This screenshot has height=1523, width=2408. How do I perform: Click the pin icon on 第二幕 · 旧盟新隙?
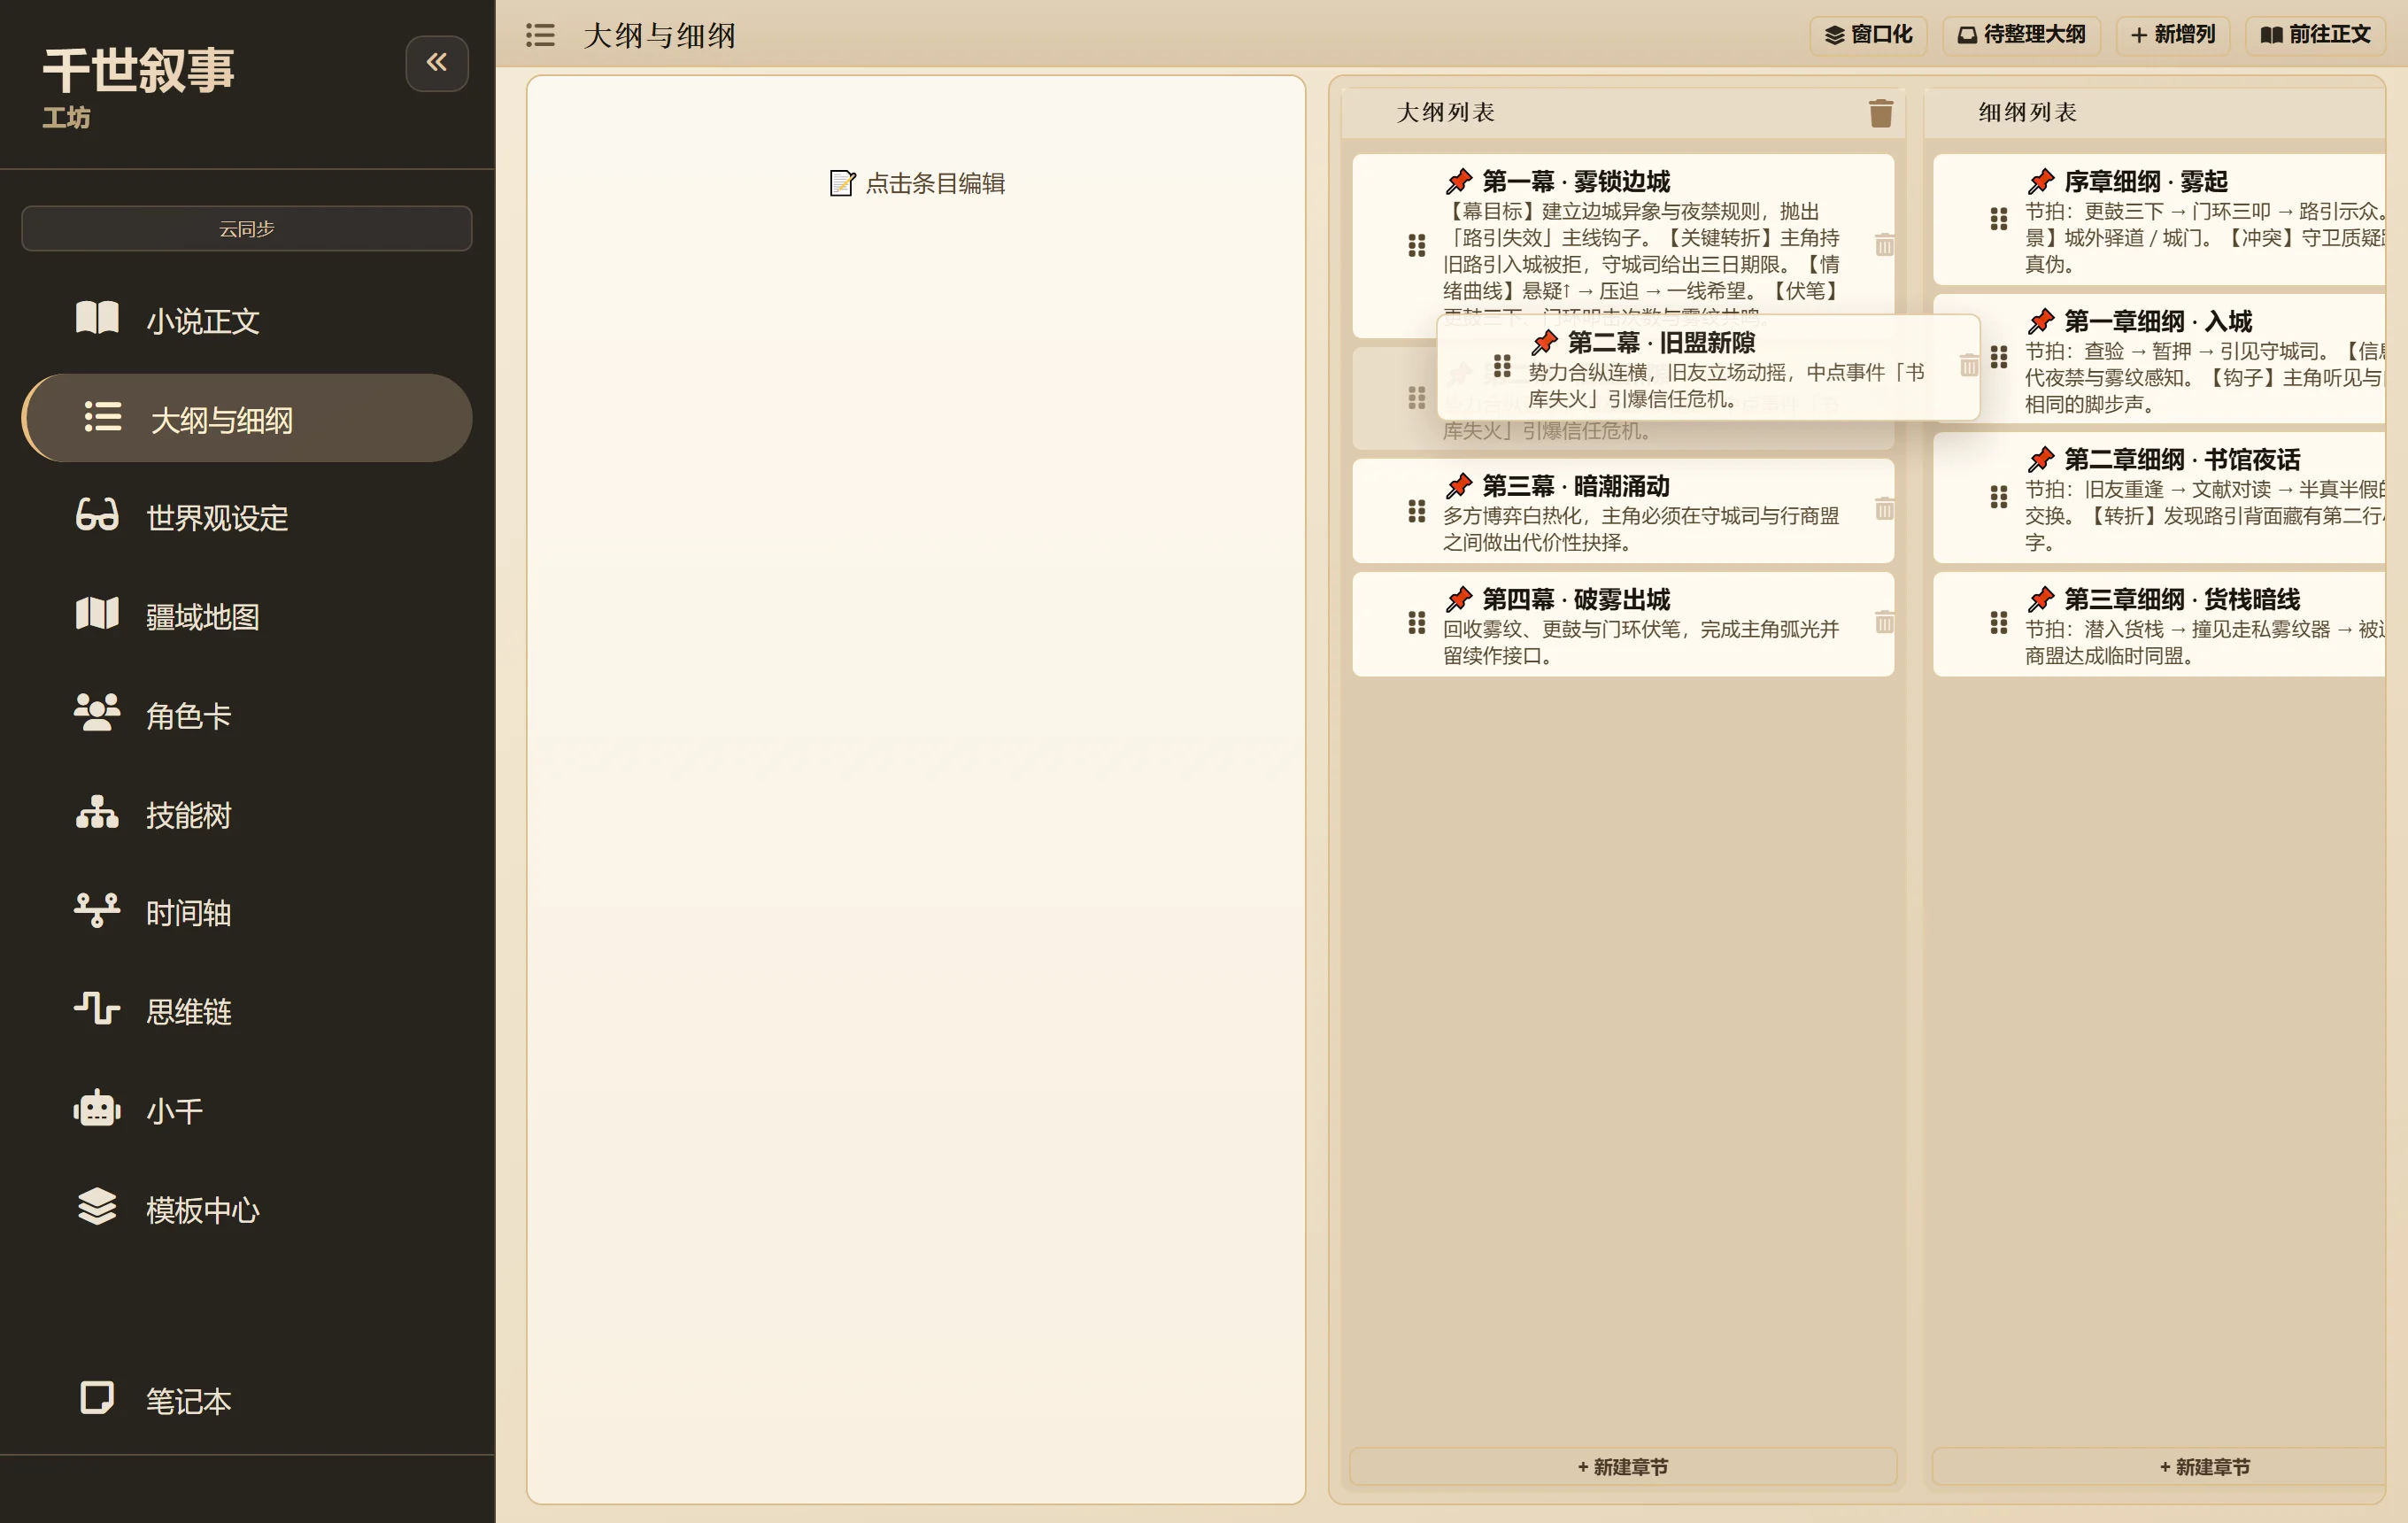pyautogui.click(x=1545, y=342)
